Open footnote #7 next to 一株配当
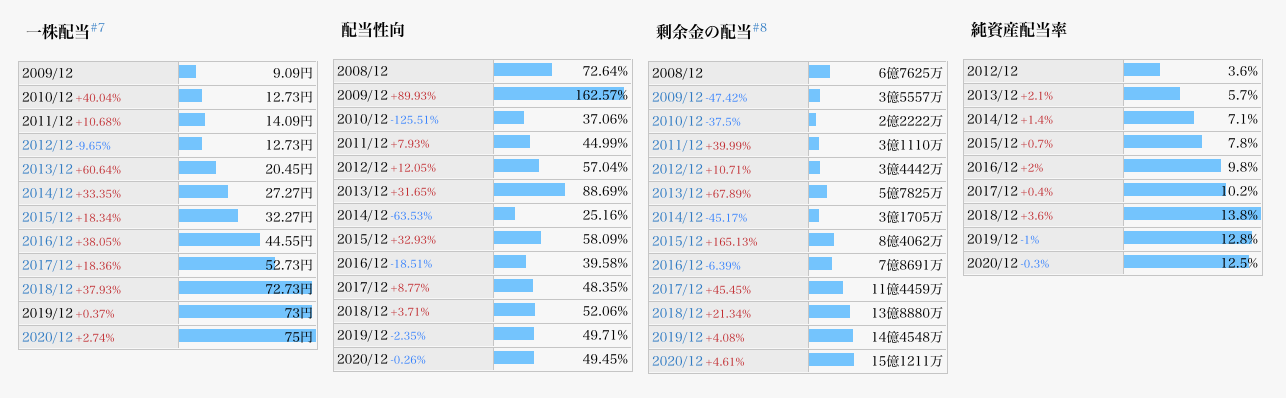Viewport: 1286px width, 398px height. (x=97, y=28)
